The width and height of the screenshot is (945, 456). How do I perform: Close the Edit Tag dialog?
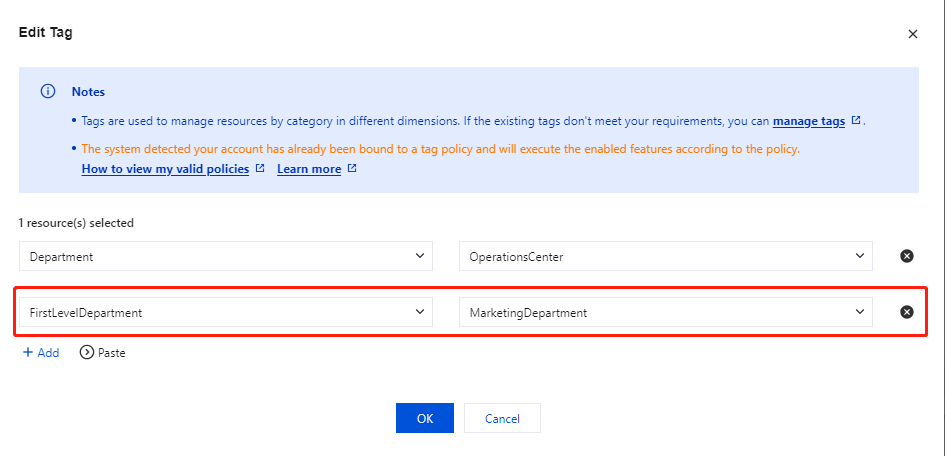point(912,34)
